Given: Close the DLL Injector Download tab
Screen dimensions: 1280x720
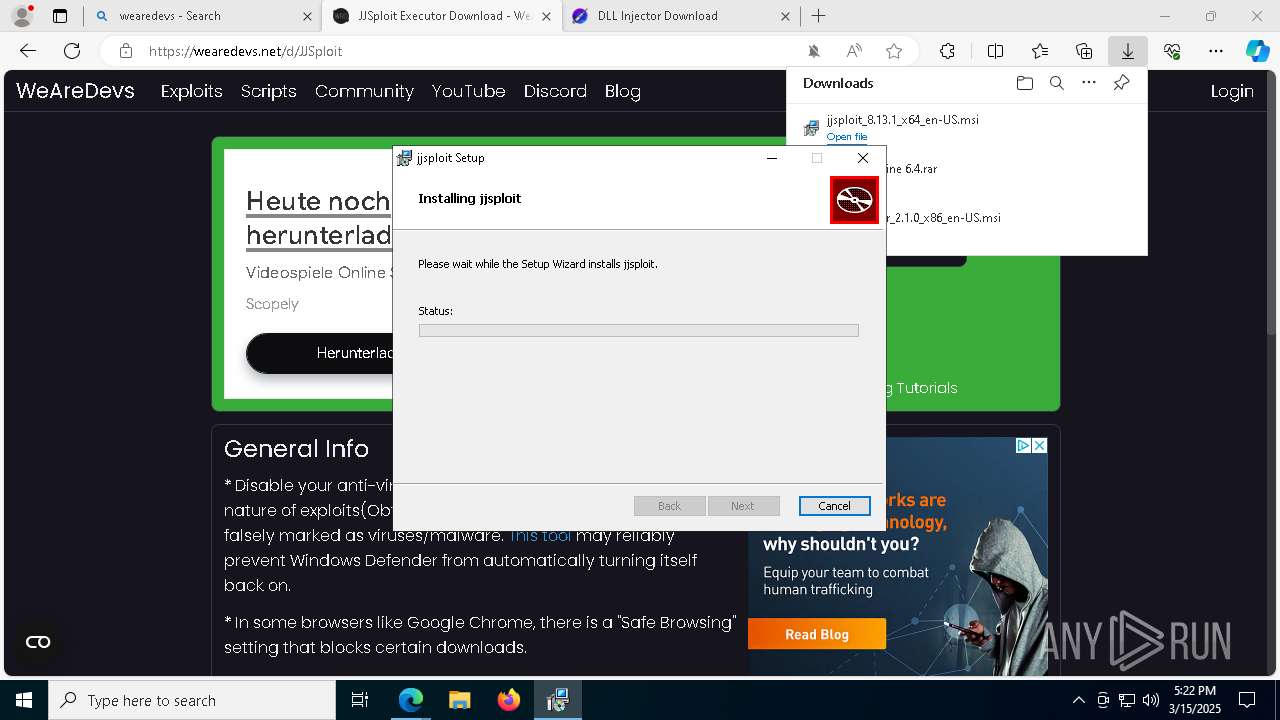Looking at the screenshot, I should point(785,16).
